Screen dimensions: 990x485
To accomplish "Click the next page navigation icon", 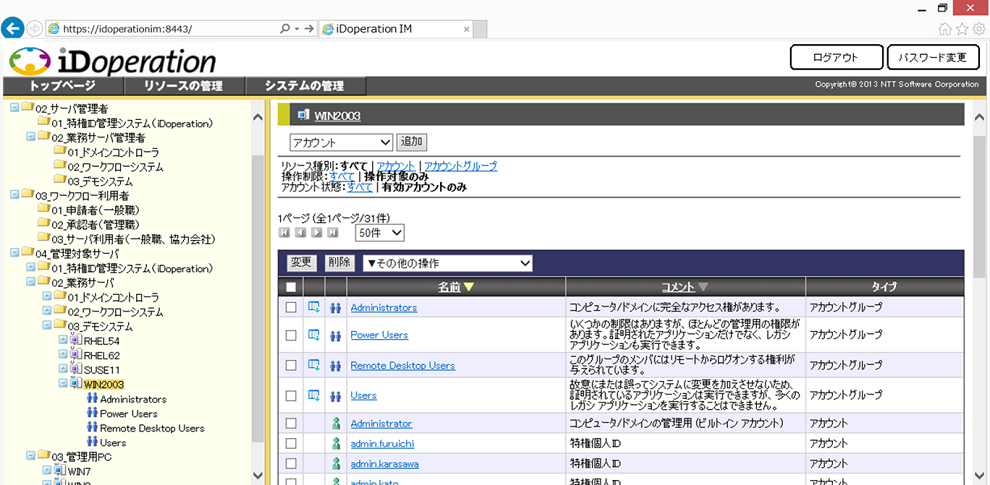I will tap(317, 232).
